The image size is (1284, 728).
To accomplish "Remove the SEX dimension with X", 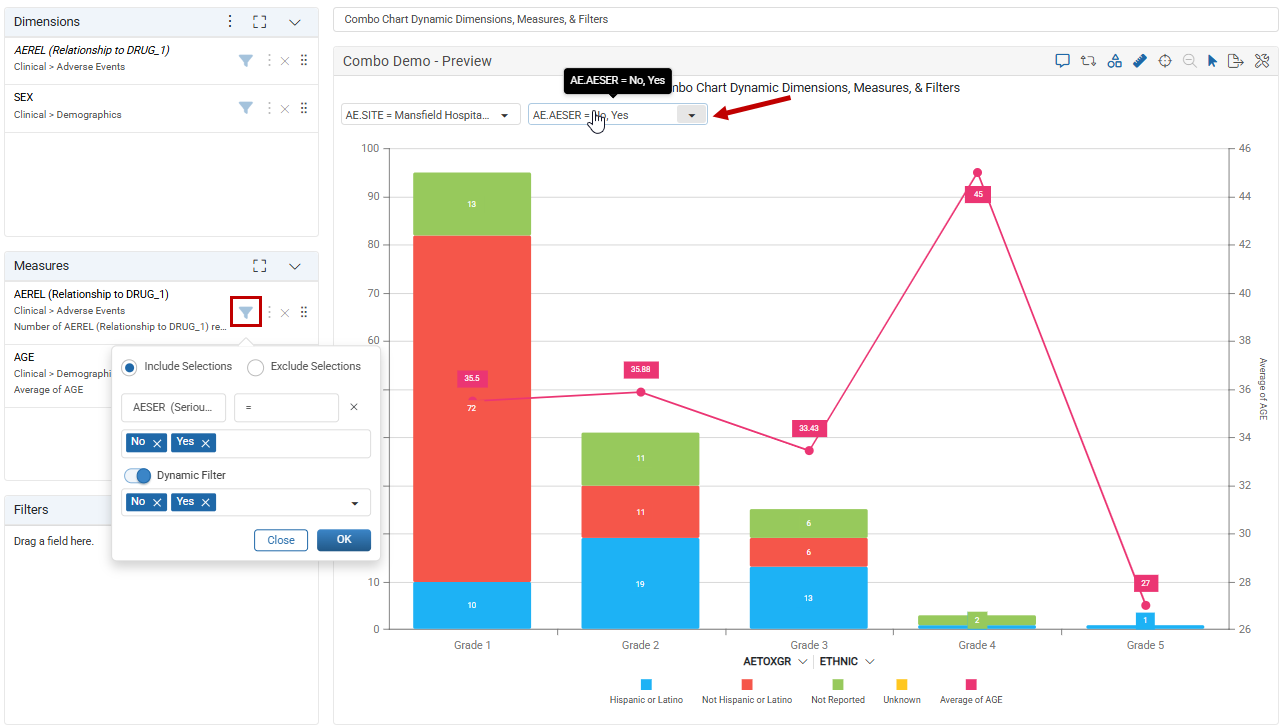I will (x=285, y=108).
